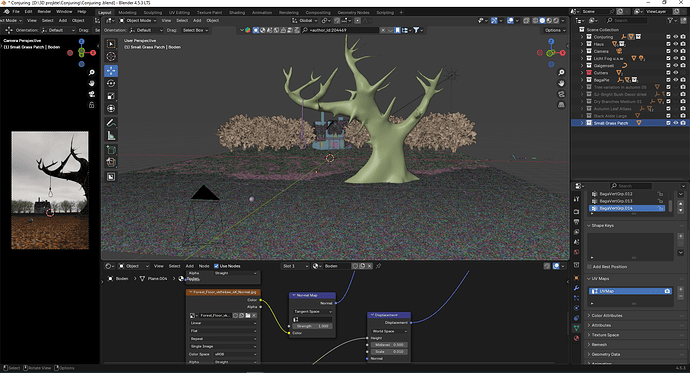Activate the Measure tool
This screenshot has height=373, width=690.
point(111,136)
